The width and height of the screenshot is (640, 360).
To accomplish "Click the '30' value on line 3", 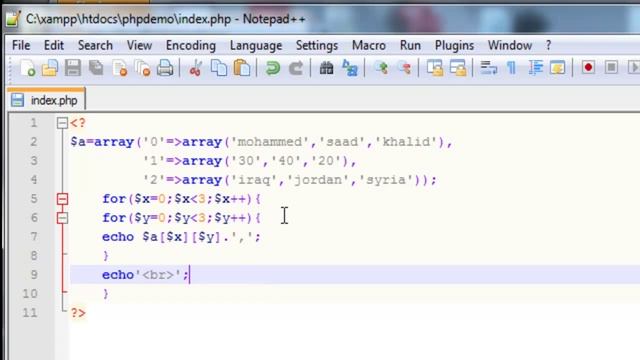I will pyautogui.click(x=246, y=161).
